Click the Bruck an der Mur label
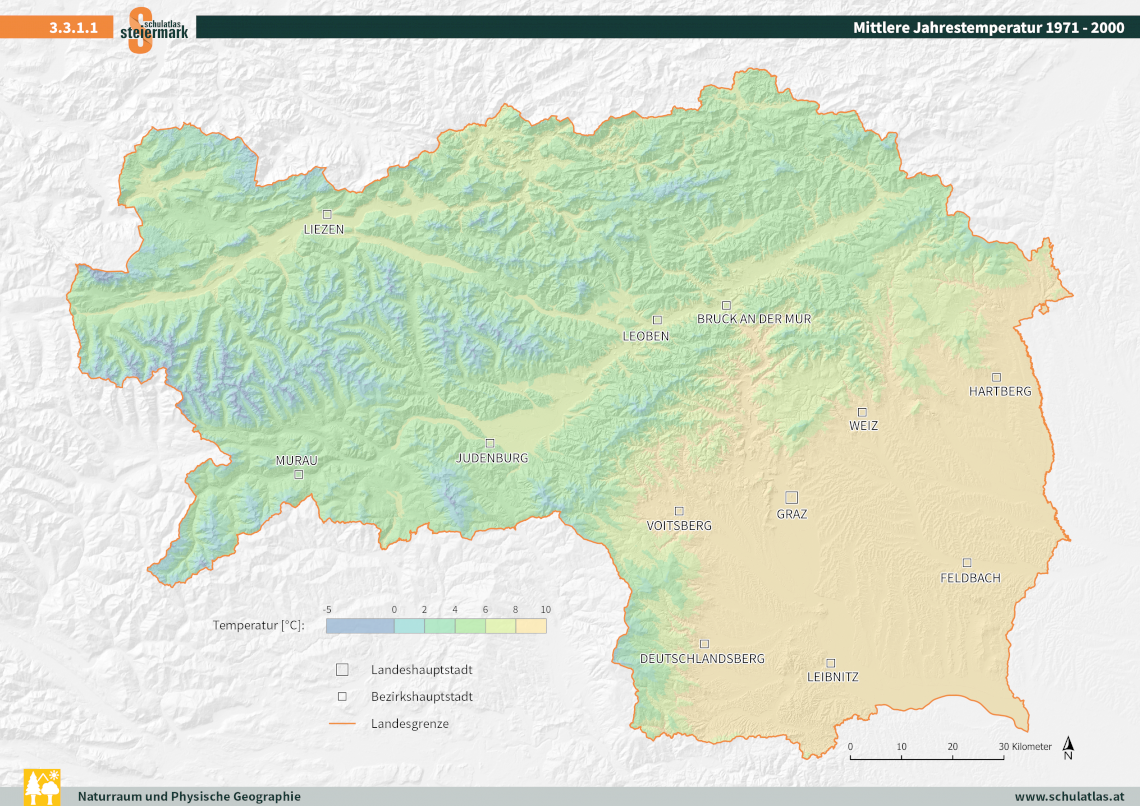 point(754,319)
